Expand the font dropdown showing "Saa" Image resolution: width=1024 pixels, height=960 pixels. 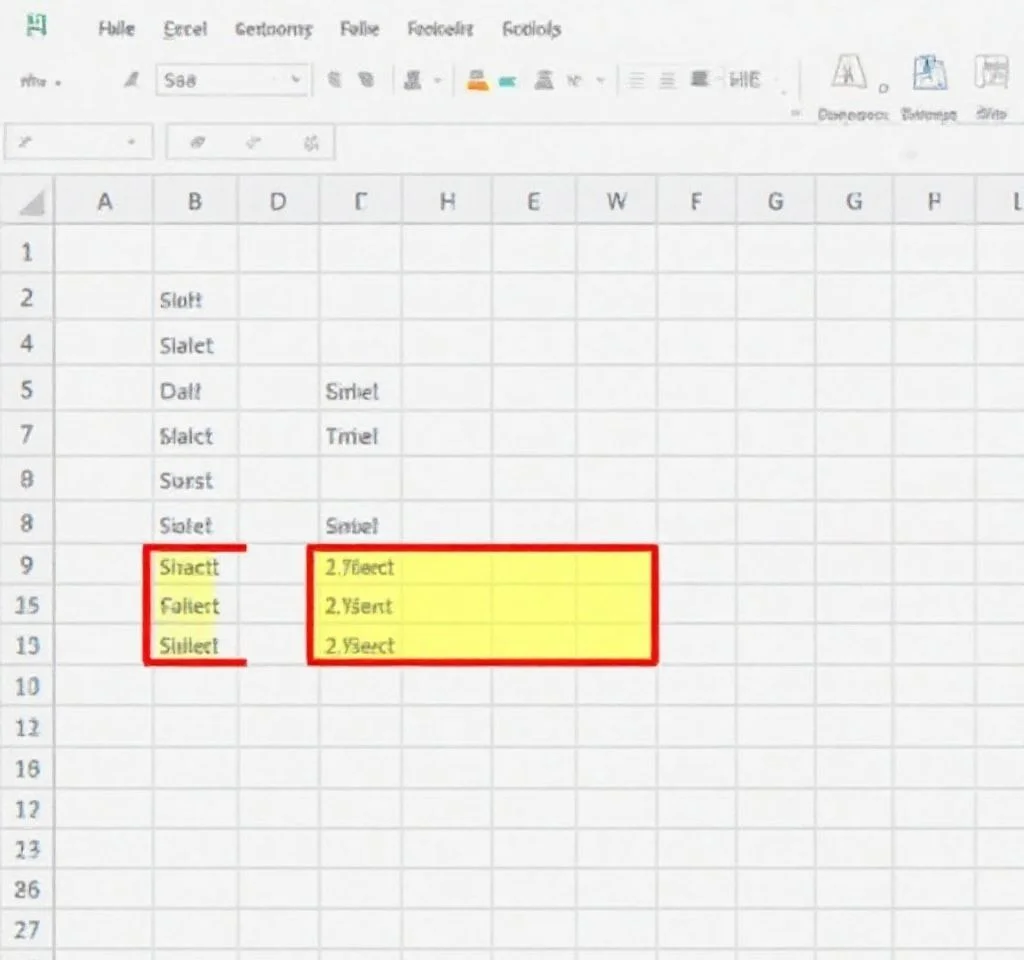click(296, 81)
